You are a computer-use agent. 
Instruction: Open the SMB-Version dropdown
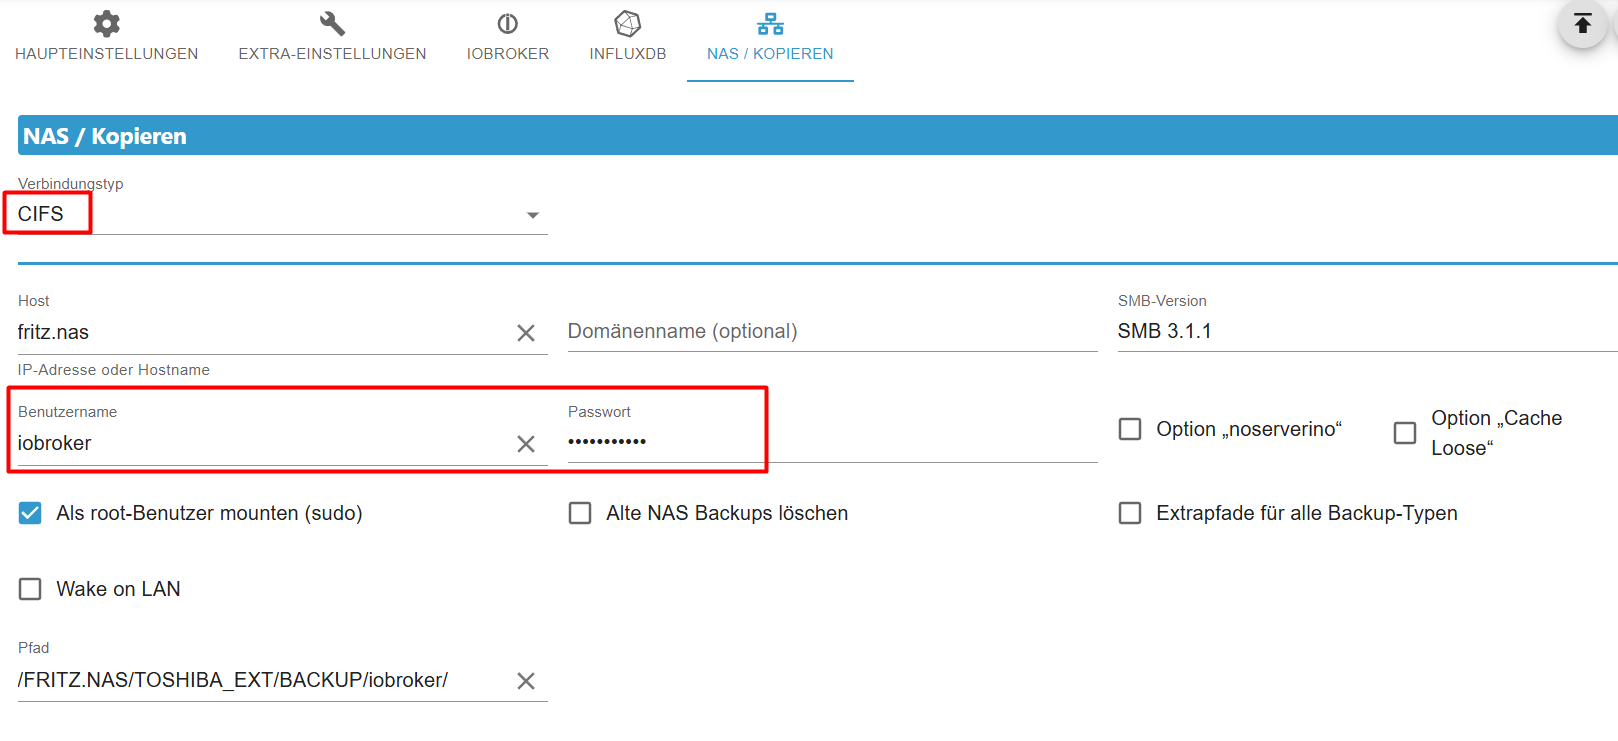click(1367, 331)
